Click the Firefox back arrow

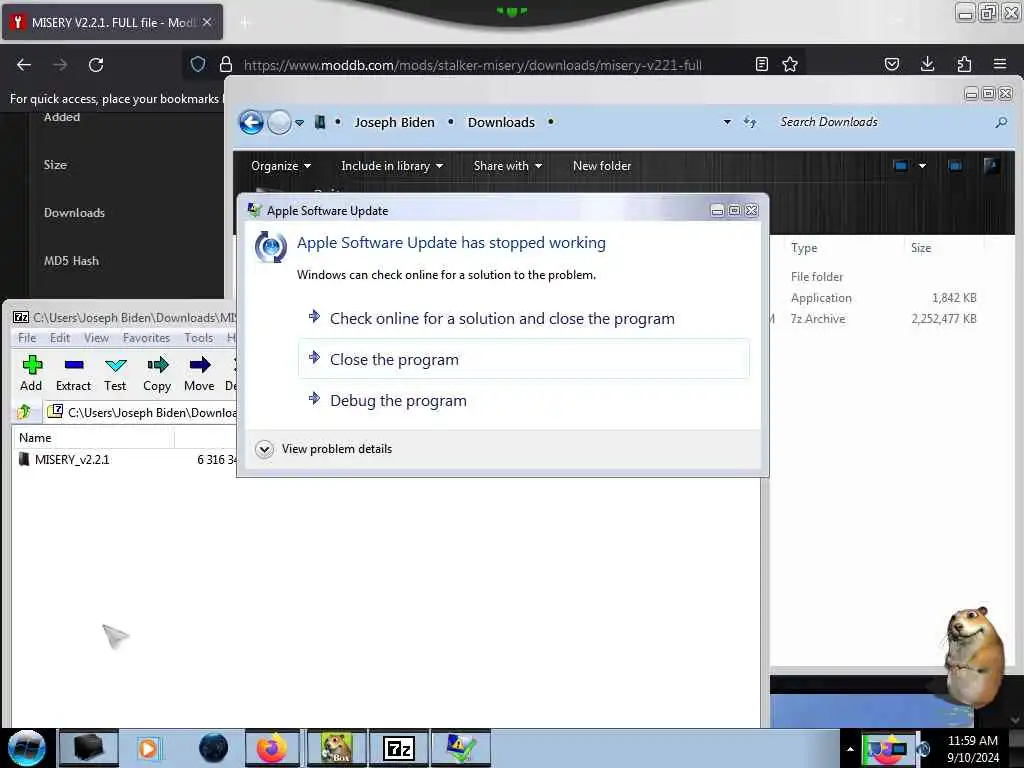(24, 65)
